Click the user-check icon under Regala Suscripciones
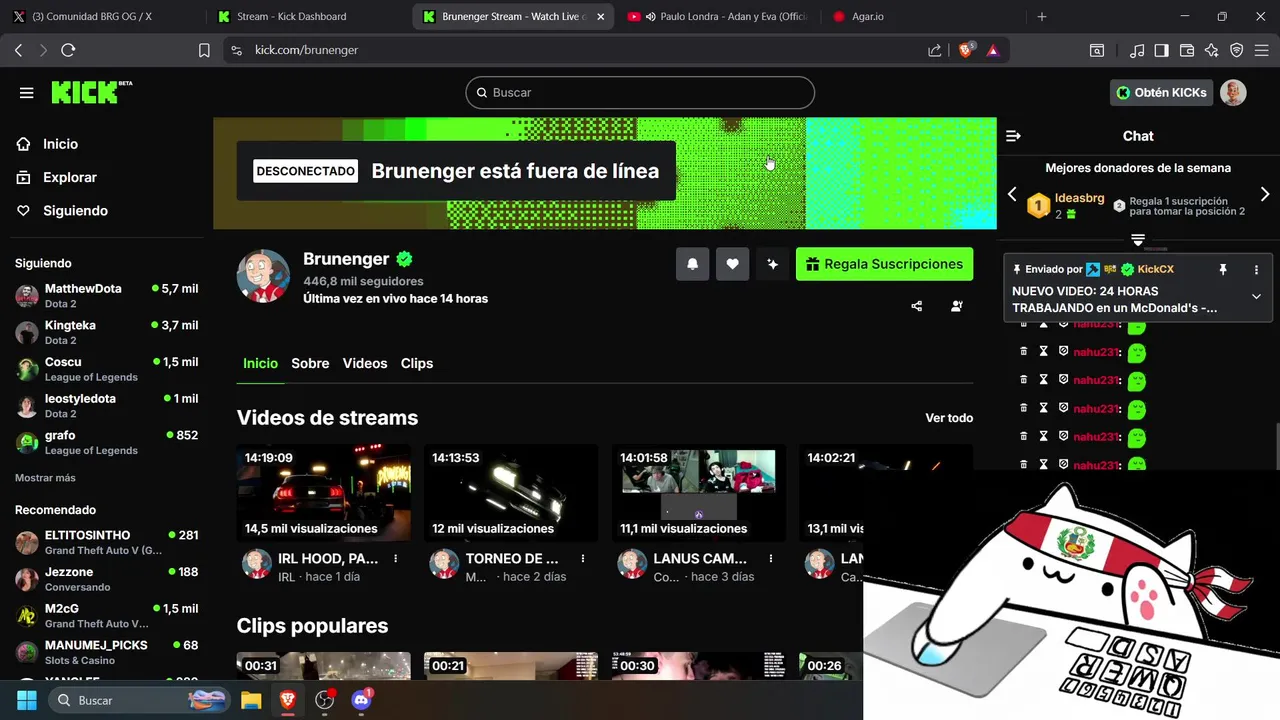Image resolution: width=1280 pixels, height=720 pixels. 957,306
